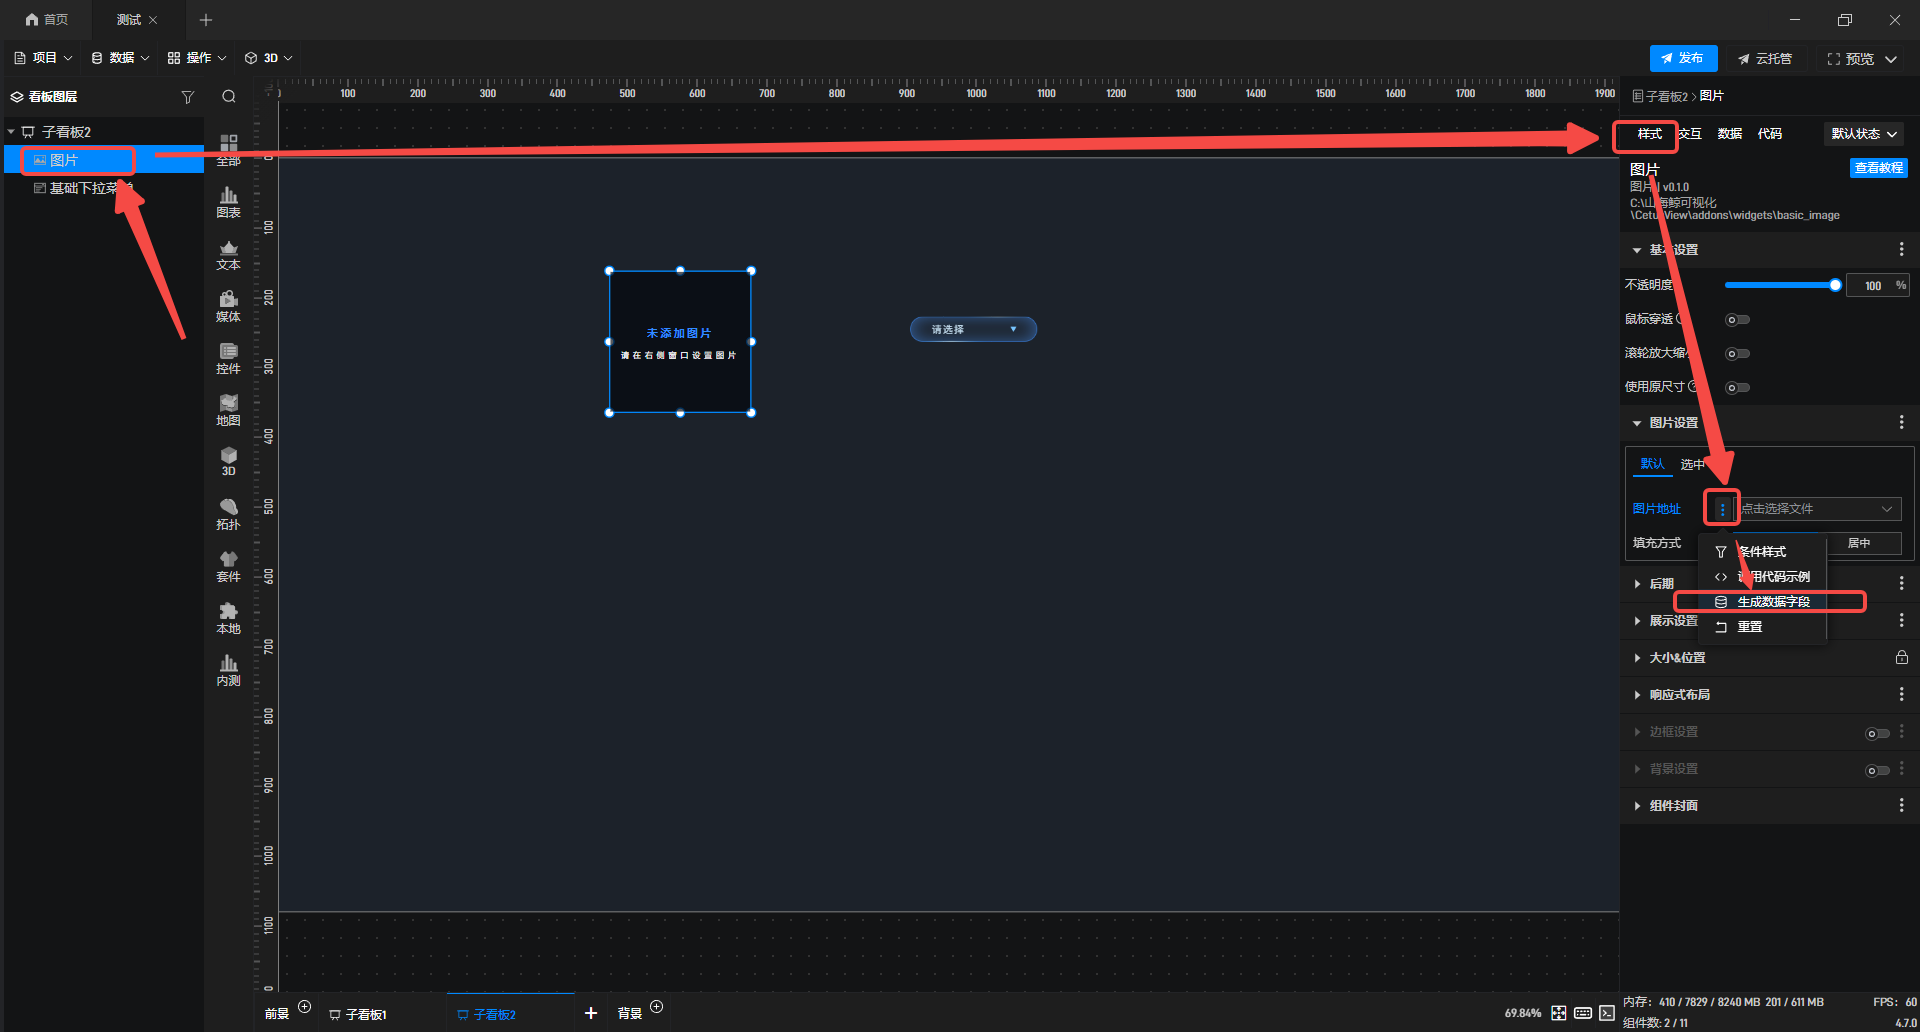Expand the 响应式布局 section

1679,695
